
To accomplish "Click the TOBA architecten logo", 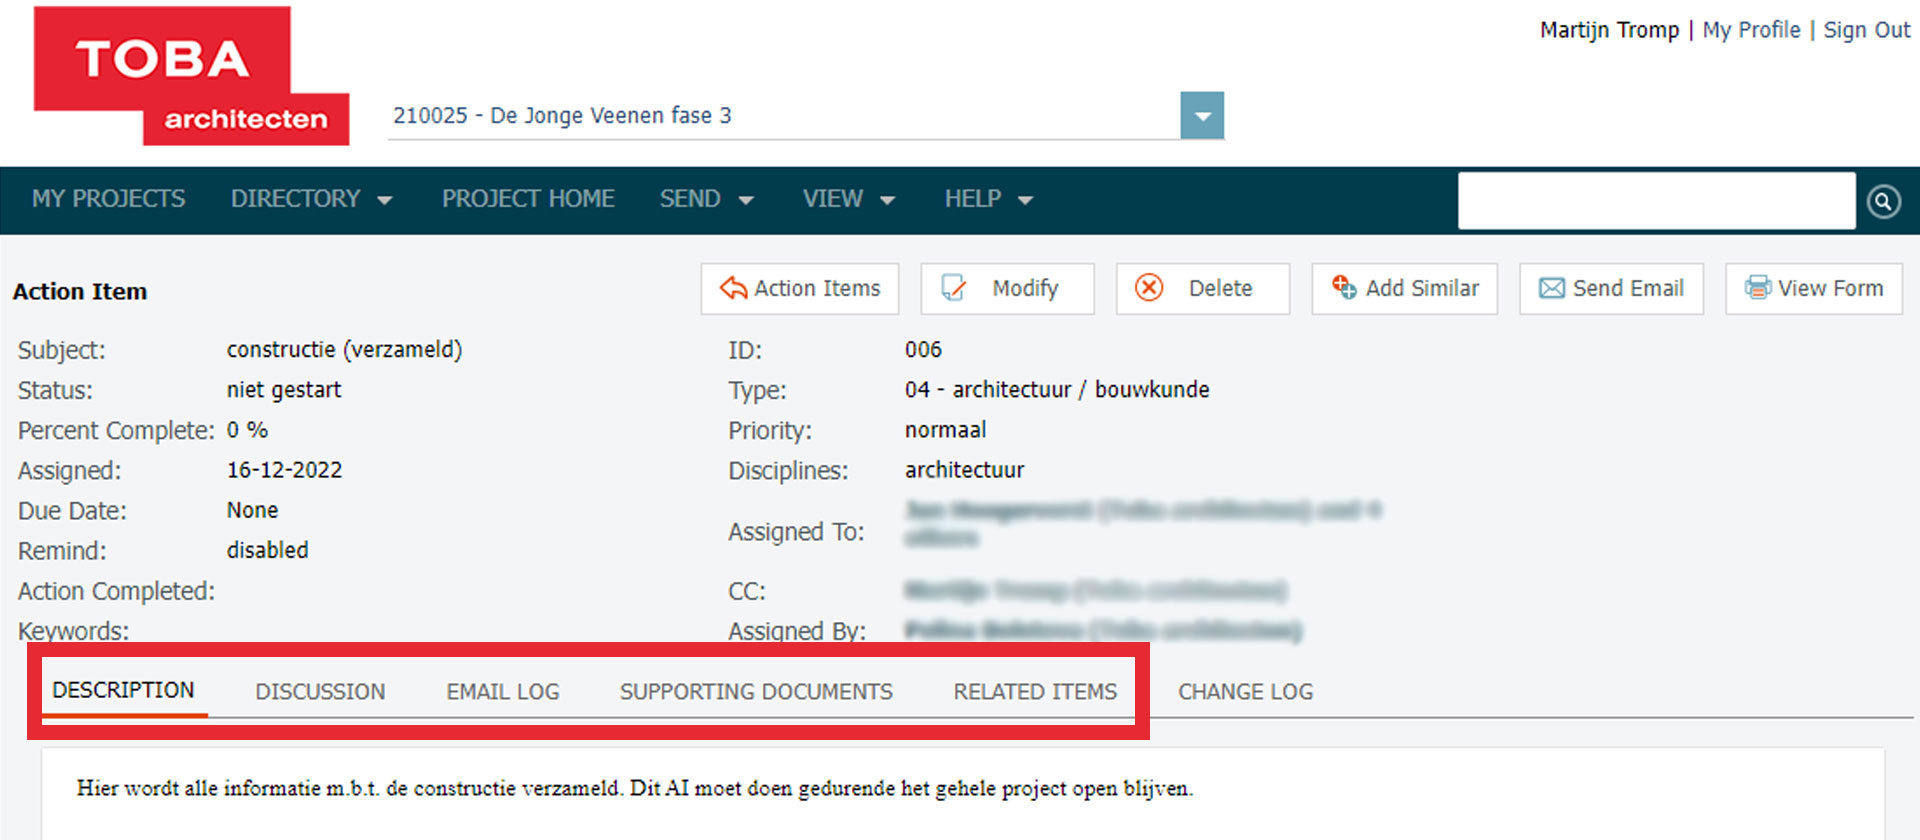I will (190, 78).
